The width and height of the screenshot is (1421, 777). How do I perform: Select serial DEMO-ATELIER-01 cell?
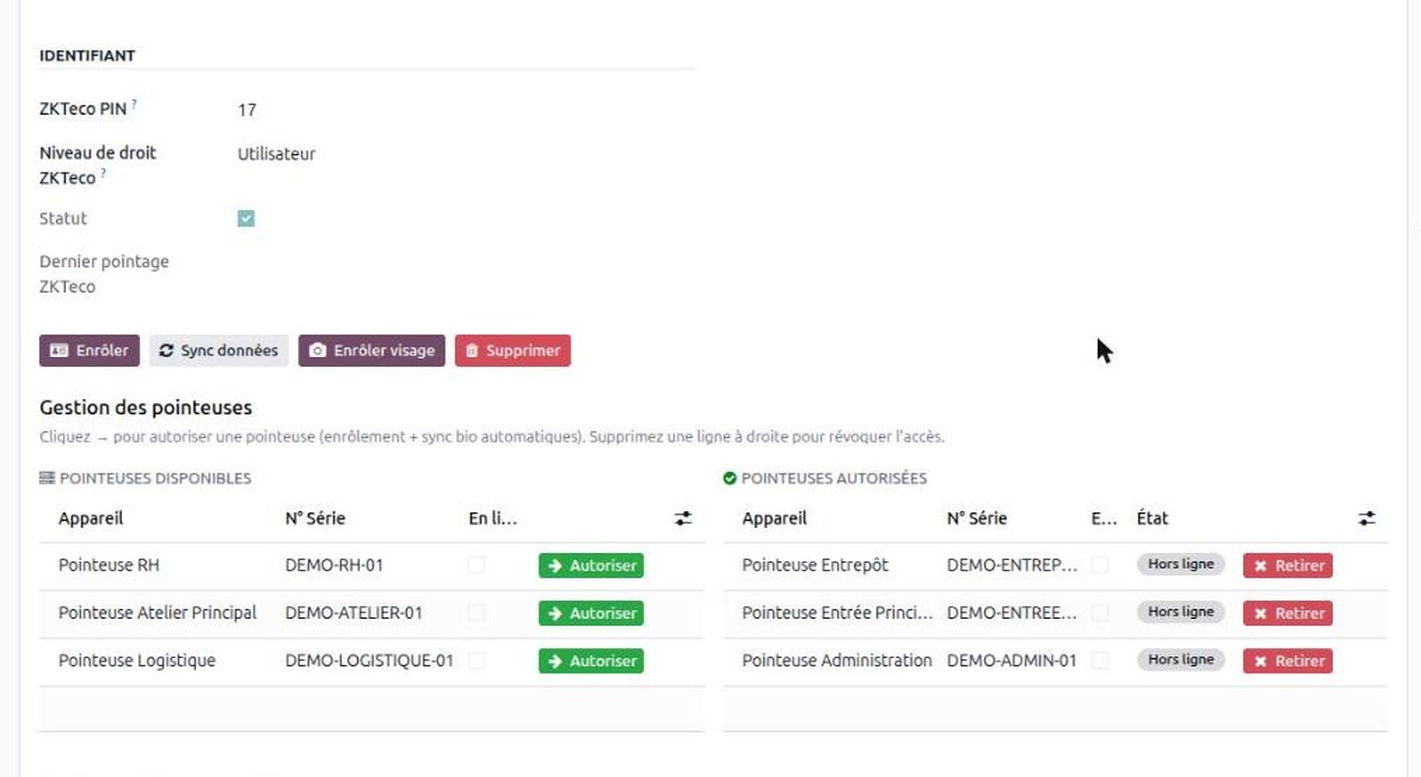(352, 613)
